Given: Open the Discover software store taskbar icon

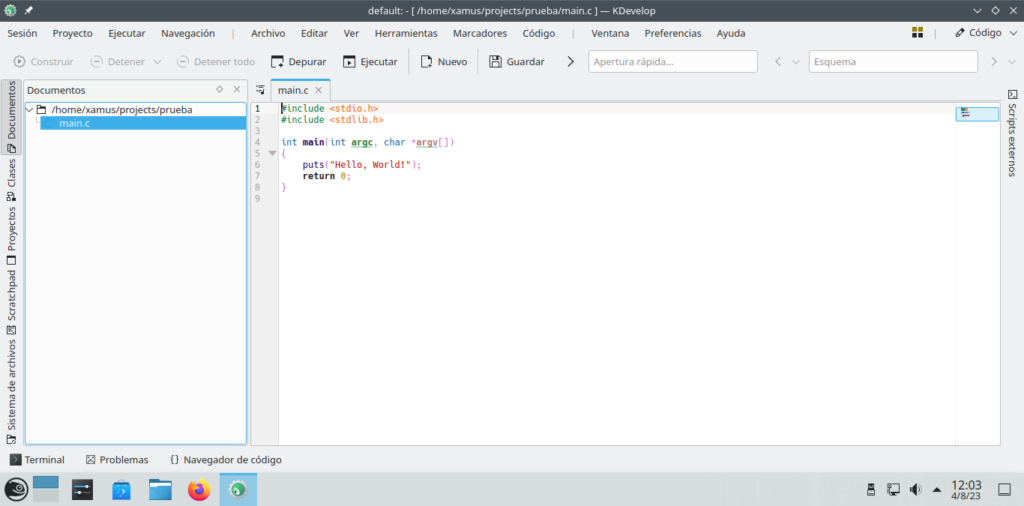Looking at the screenshot, I should [122, 490].
